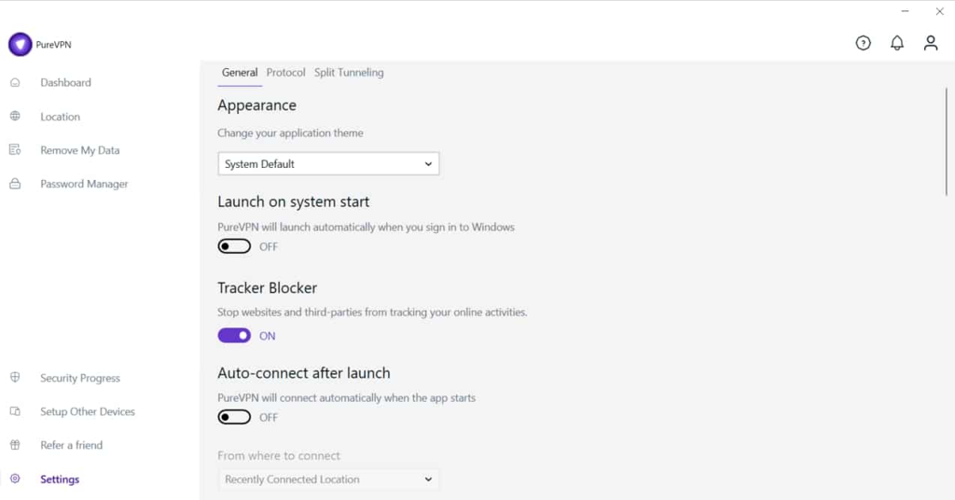Open the help question mark icon
The image size is (955, 500).
pos(863,43)
